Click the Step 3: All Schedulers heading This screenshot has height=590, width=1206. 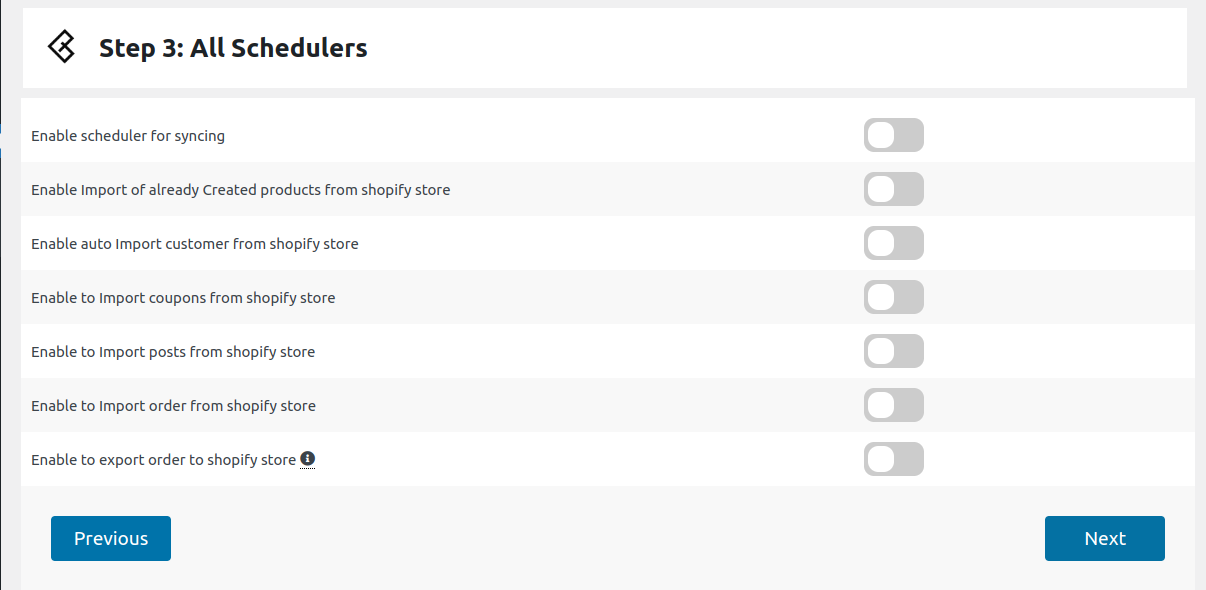pos(233,48)
